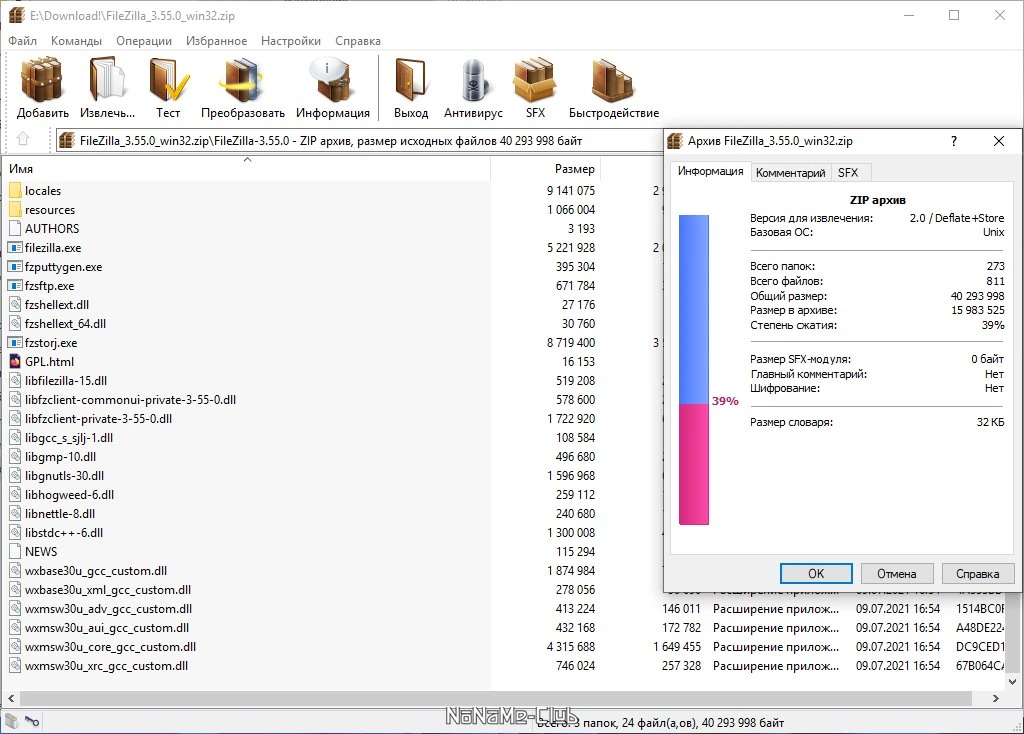Viewport: 1024px width, 734px height.
Task: Select libnettle-8.dll in the list
Action: pos(59,513)
